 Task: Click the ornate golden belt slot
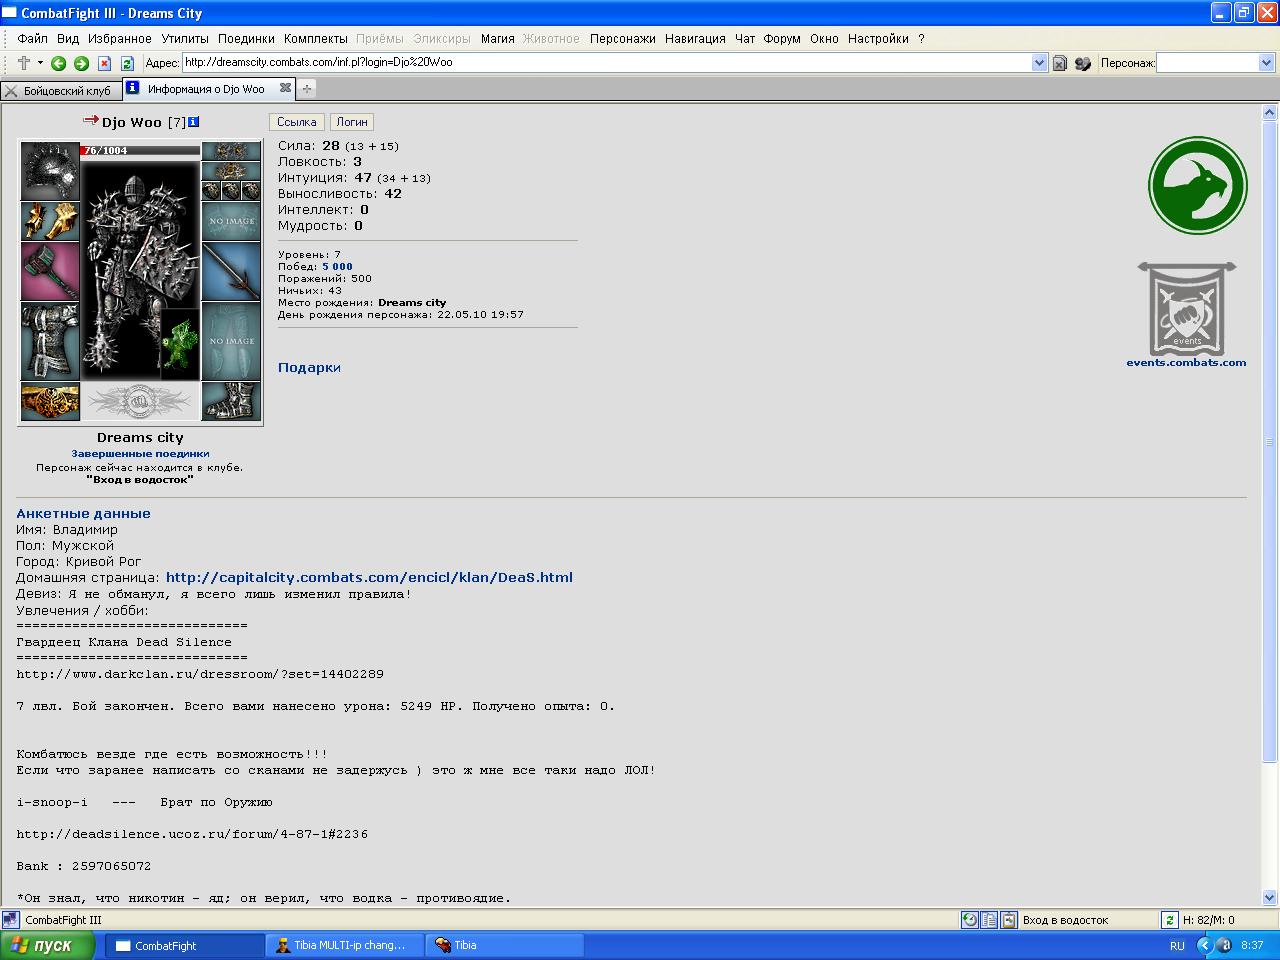coord(50,401)
